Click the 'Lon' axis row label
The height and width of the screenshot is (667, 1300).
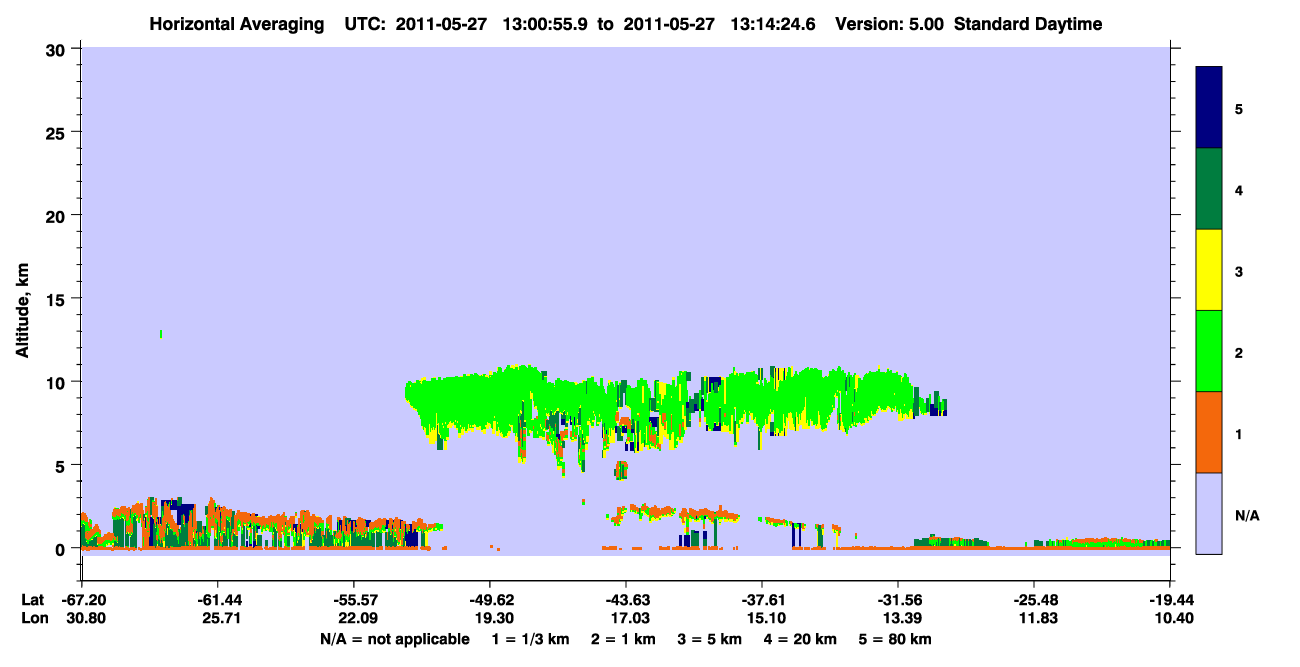pyautogui.click(x=33, y=618)
